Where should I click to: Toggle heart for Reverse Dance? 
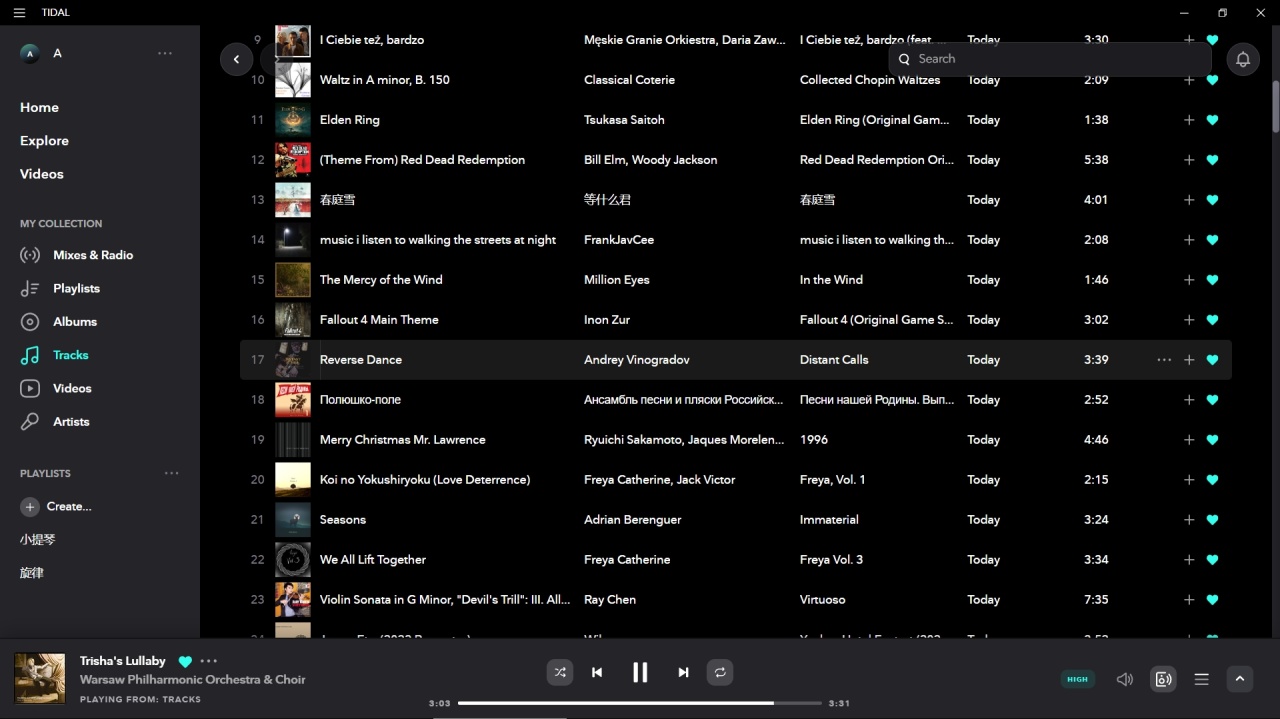(x=1212, y=360)
